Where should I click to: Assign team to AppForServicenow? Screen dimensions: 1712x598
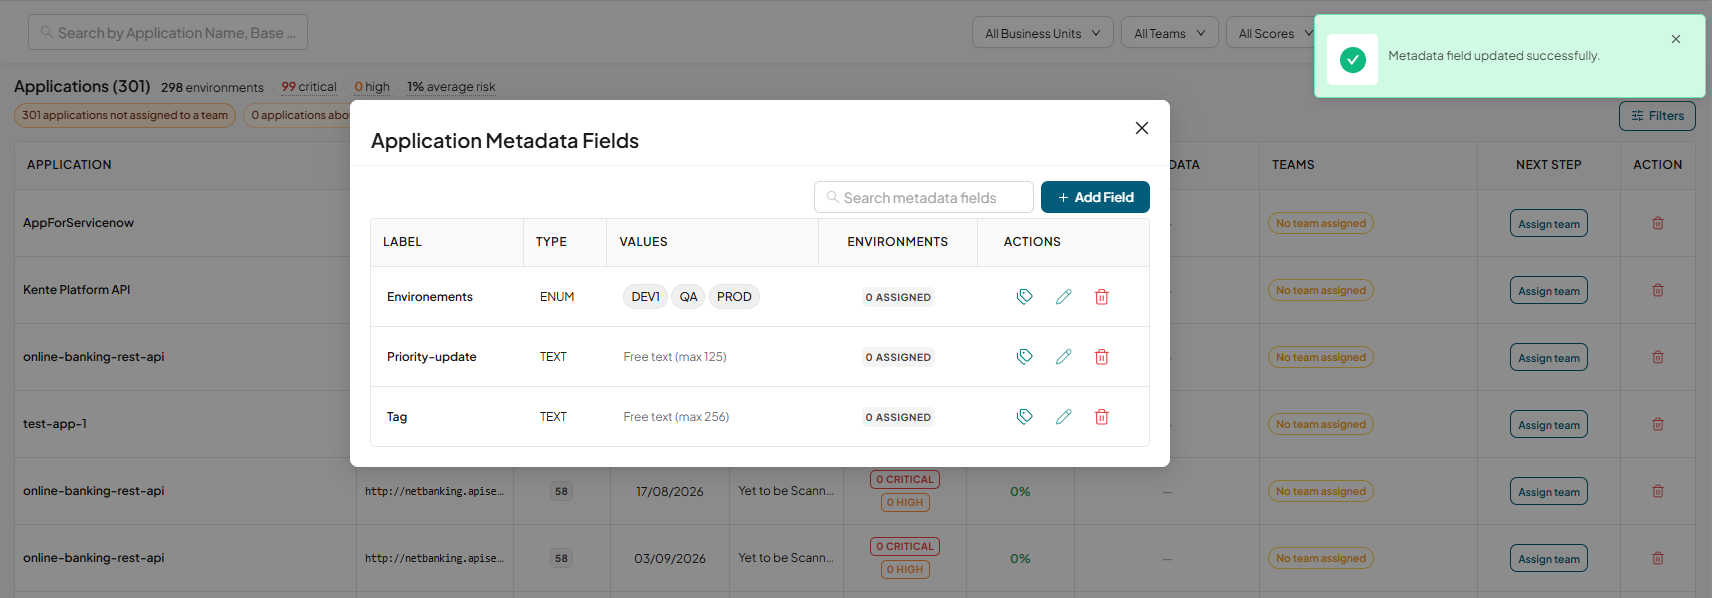click(x=1549, y=224)
